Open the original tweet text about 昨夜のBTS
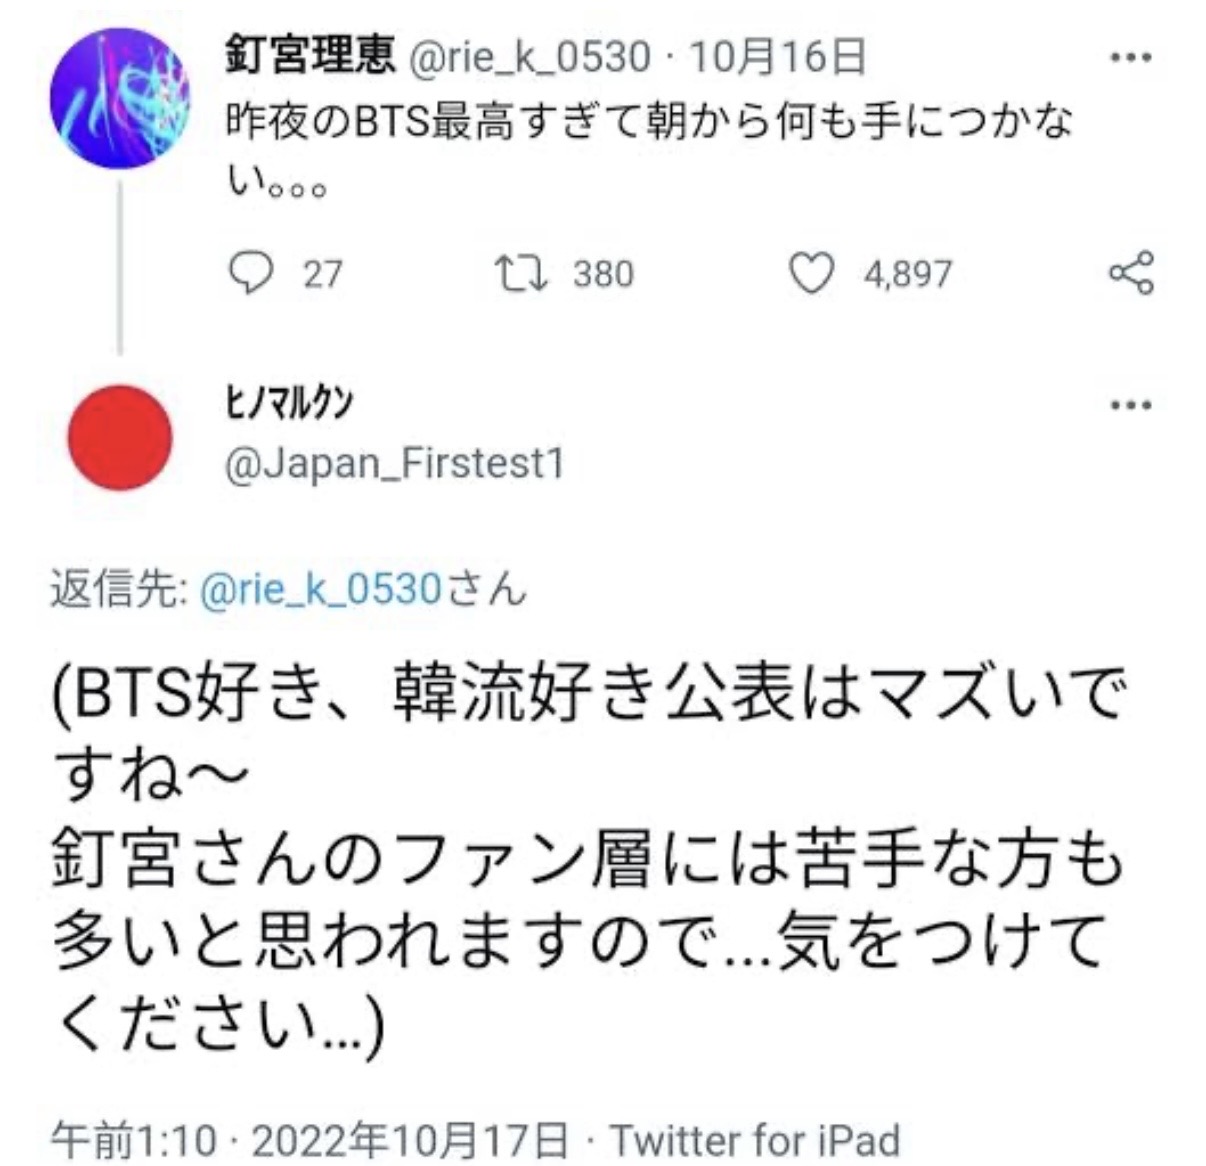This screenshot has width=1206, height=1166. click(650, 123)
